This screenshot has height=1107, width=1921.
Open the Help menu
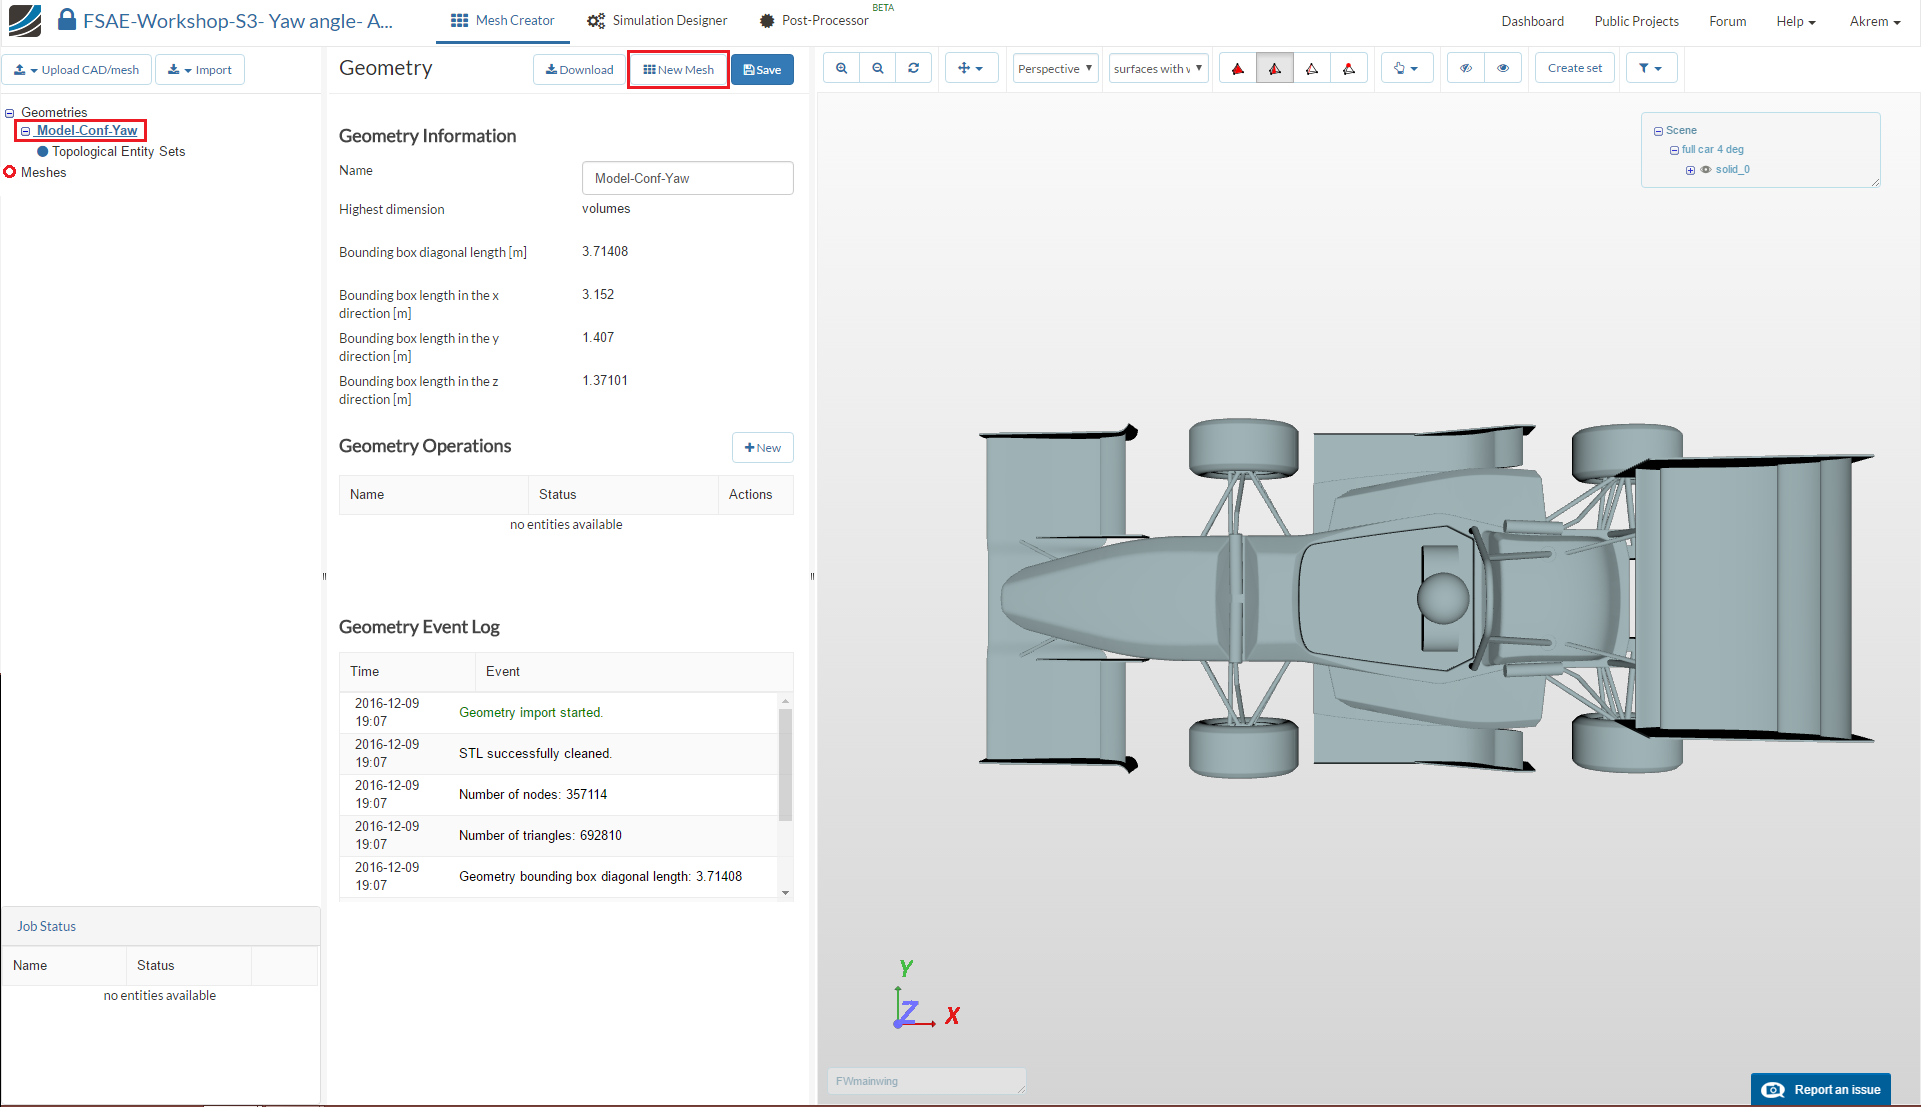click(1795, 22)
